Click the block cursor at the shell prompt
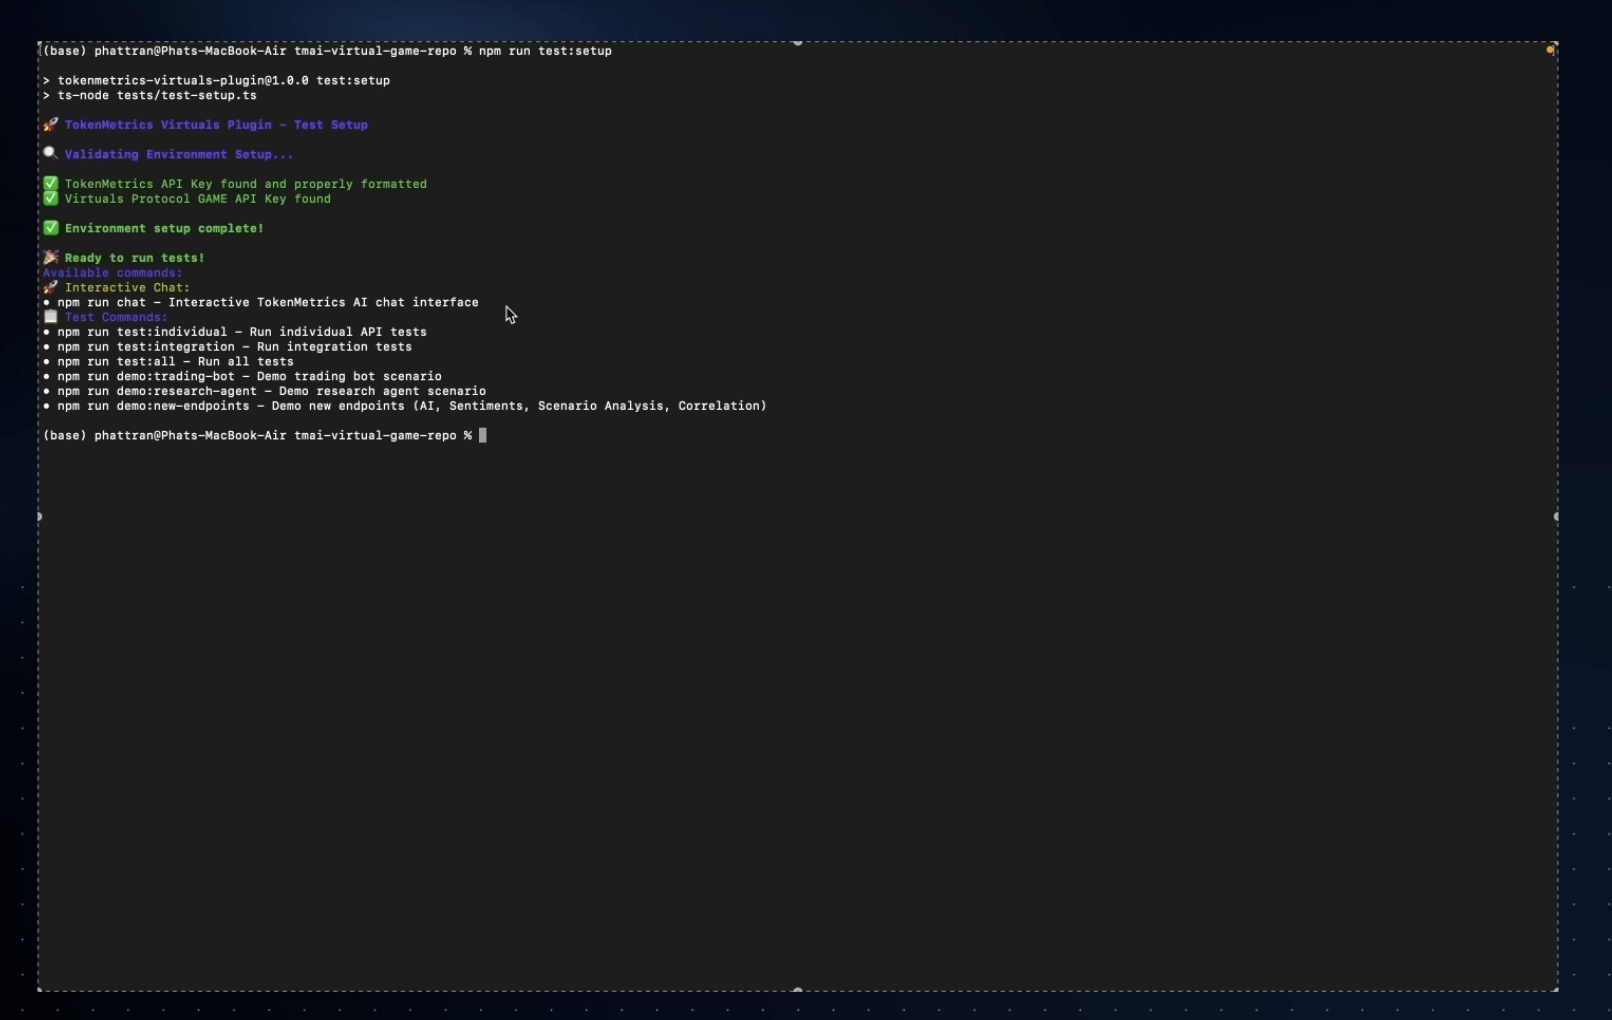Screen dimensions: 1612x1020 click(483, 435)
